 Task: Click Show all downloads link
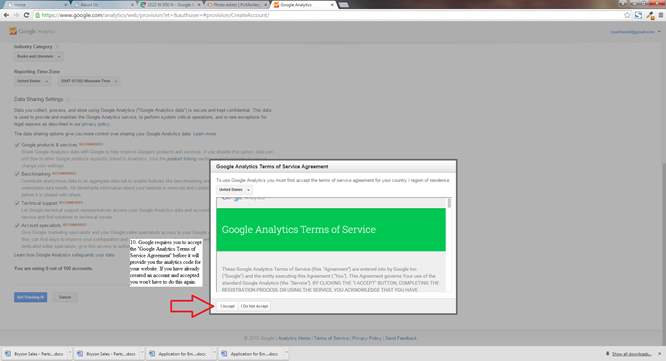[632, 354]
